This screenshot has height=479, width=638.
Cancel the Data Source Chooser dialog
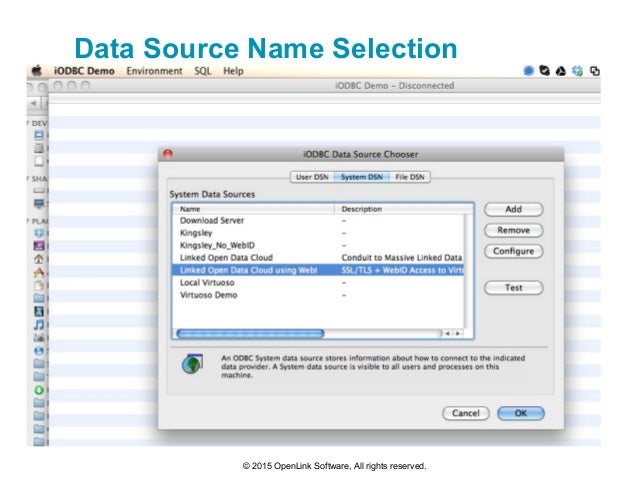tap(466, 413)
